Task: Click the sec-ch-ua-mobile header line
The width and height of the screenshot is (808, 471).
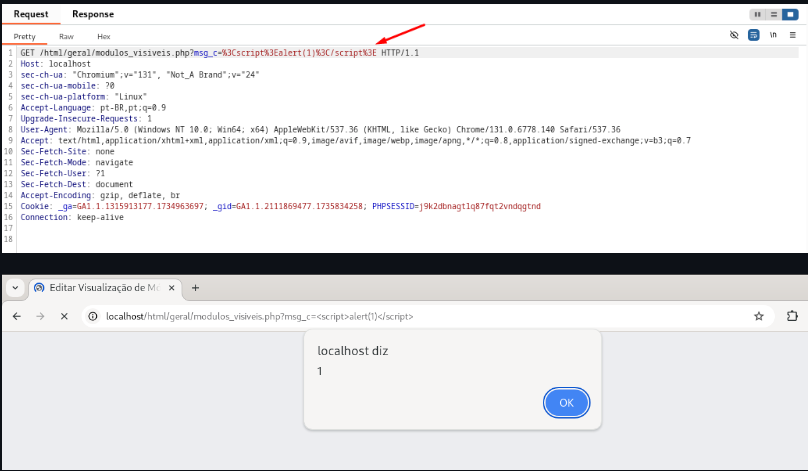Action: tap(68, 86)
